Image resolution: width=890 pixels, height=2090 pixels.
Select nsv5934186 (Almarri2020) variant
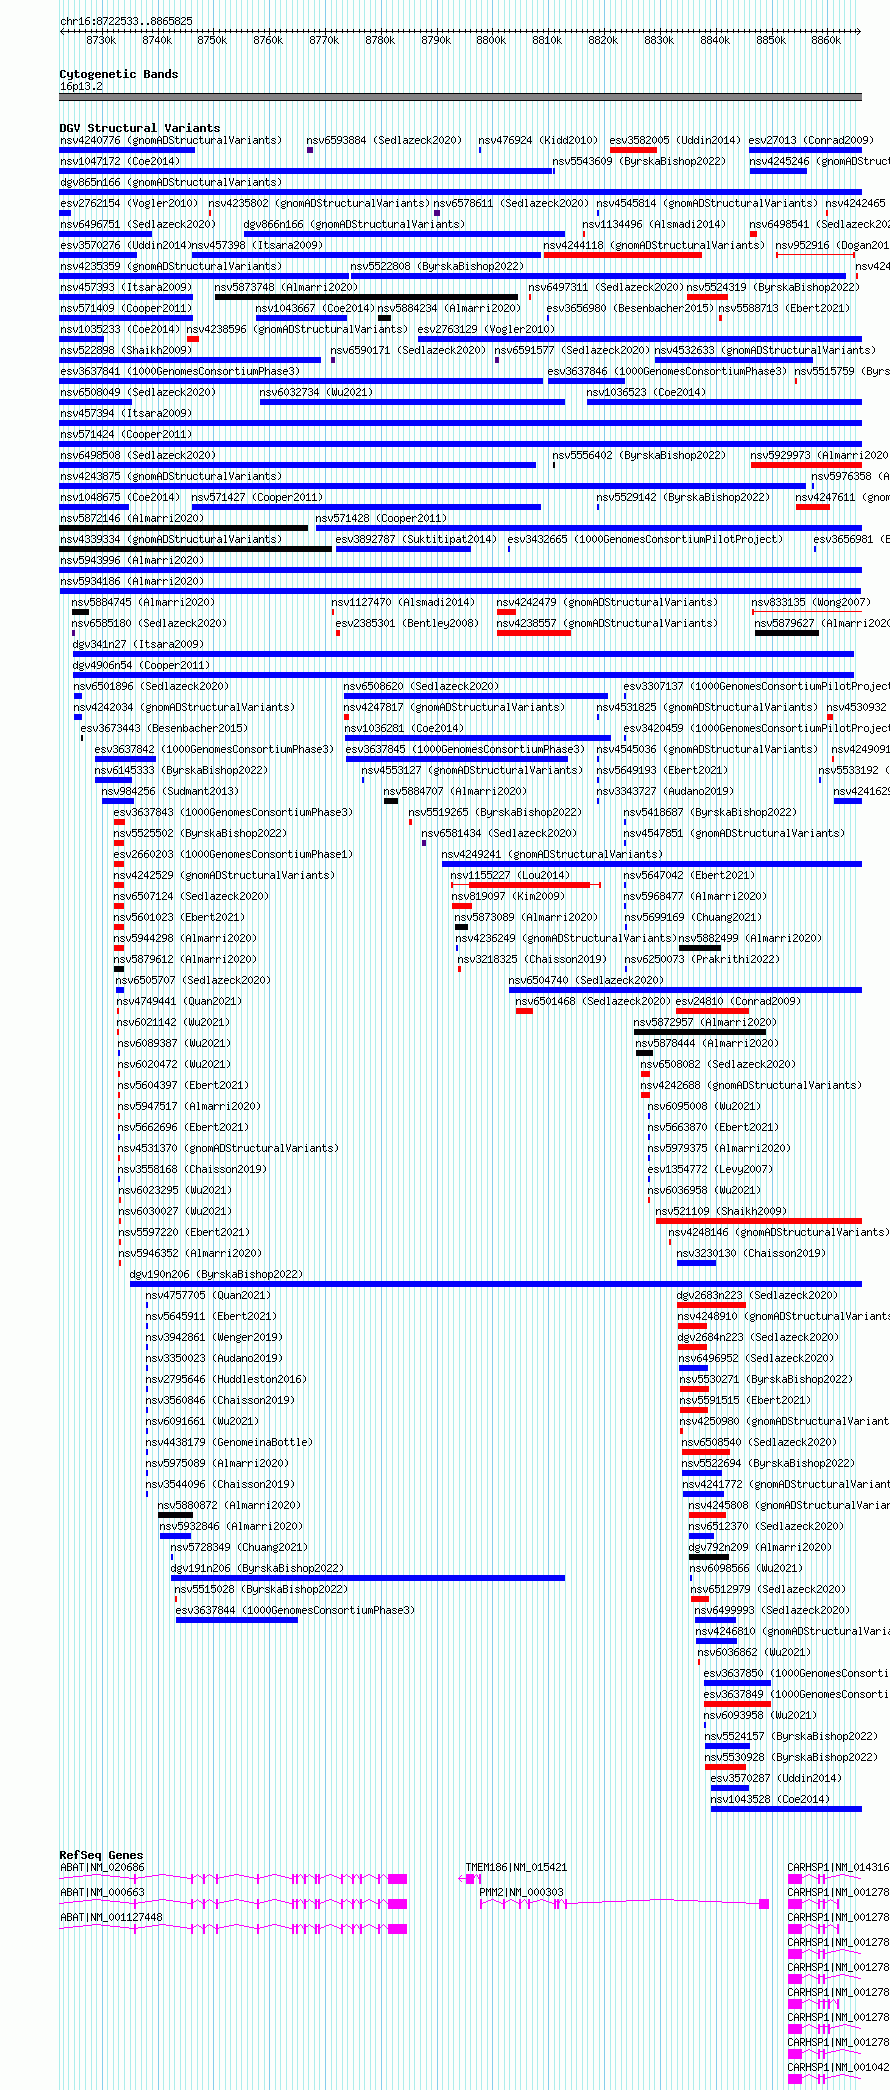tap(132, 581)
